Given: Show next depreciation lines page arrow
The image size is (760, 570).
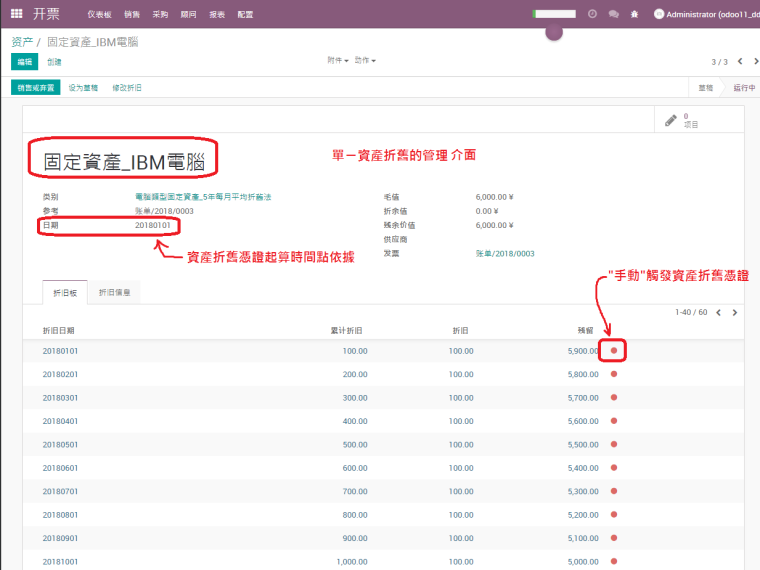Looking at the screenshot, I should (735, 313).
